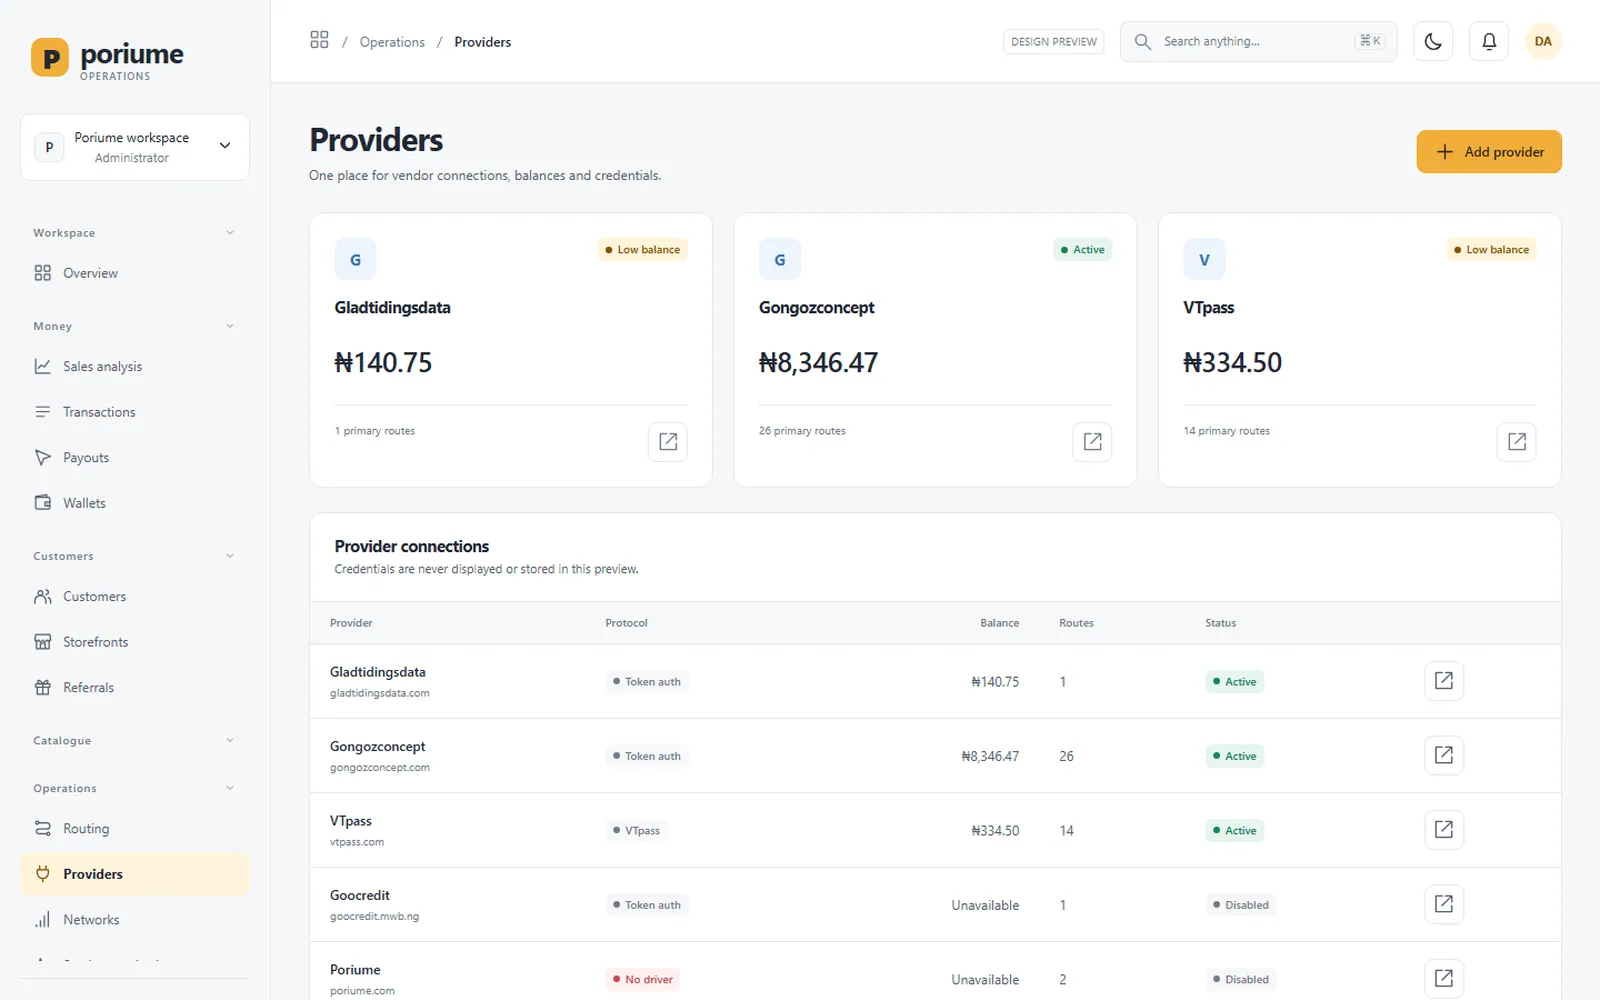Click the search magnifier icon
The width and height of the screenshot is (1600, 1000).
click(1142, 42)
